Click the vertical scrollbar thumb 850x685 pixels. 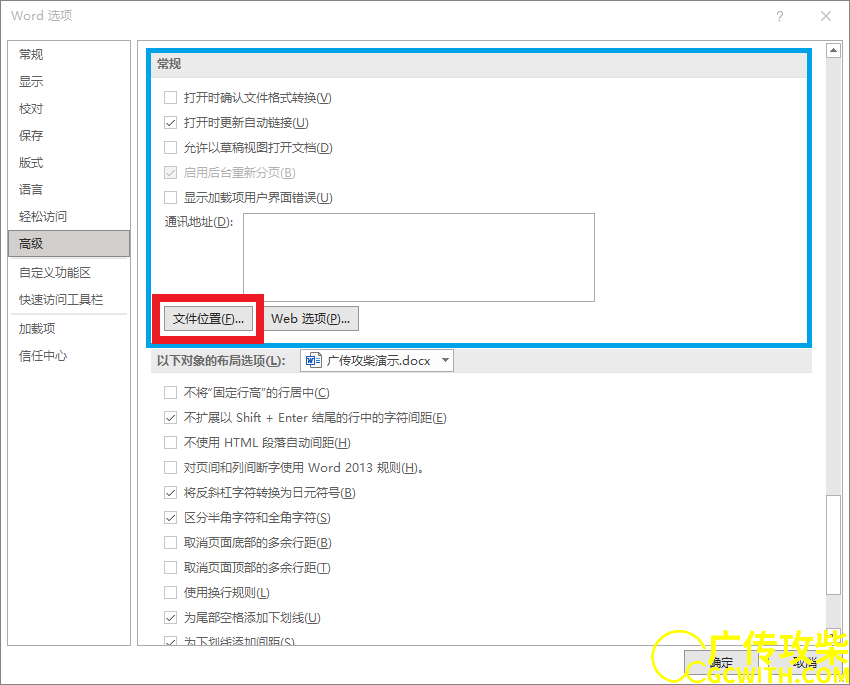pos(833,545)
